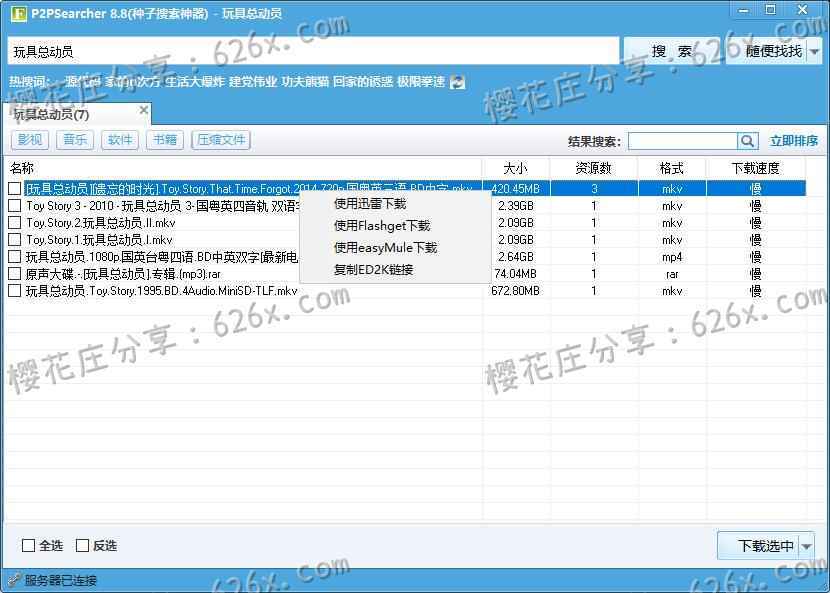Tick checkbox for Toy.Story.1995 MiniSD-TLF row

(x=15, y=291)
